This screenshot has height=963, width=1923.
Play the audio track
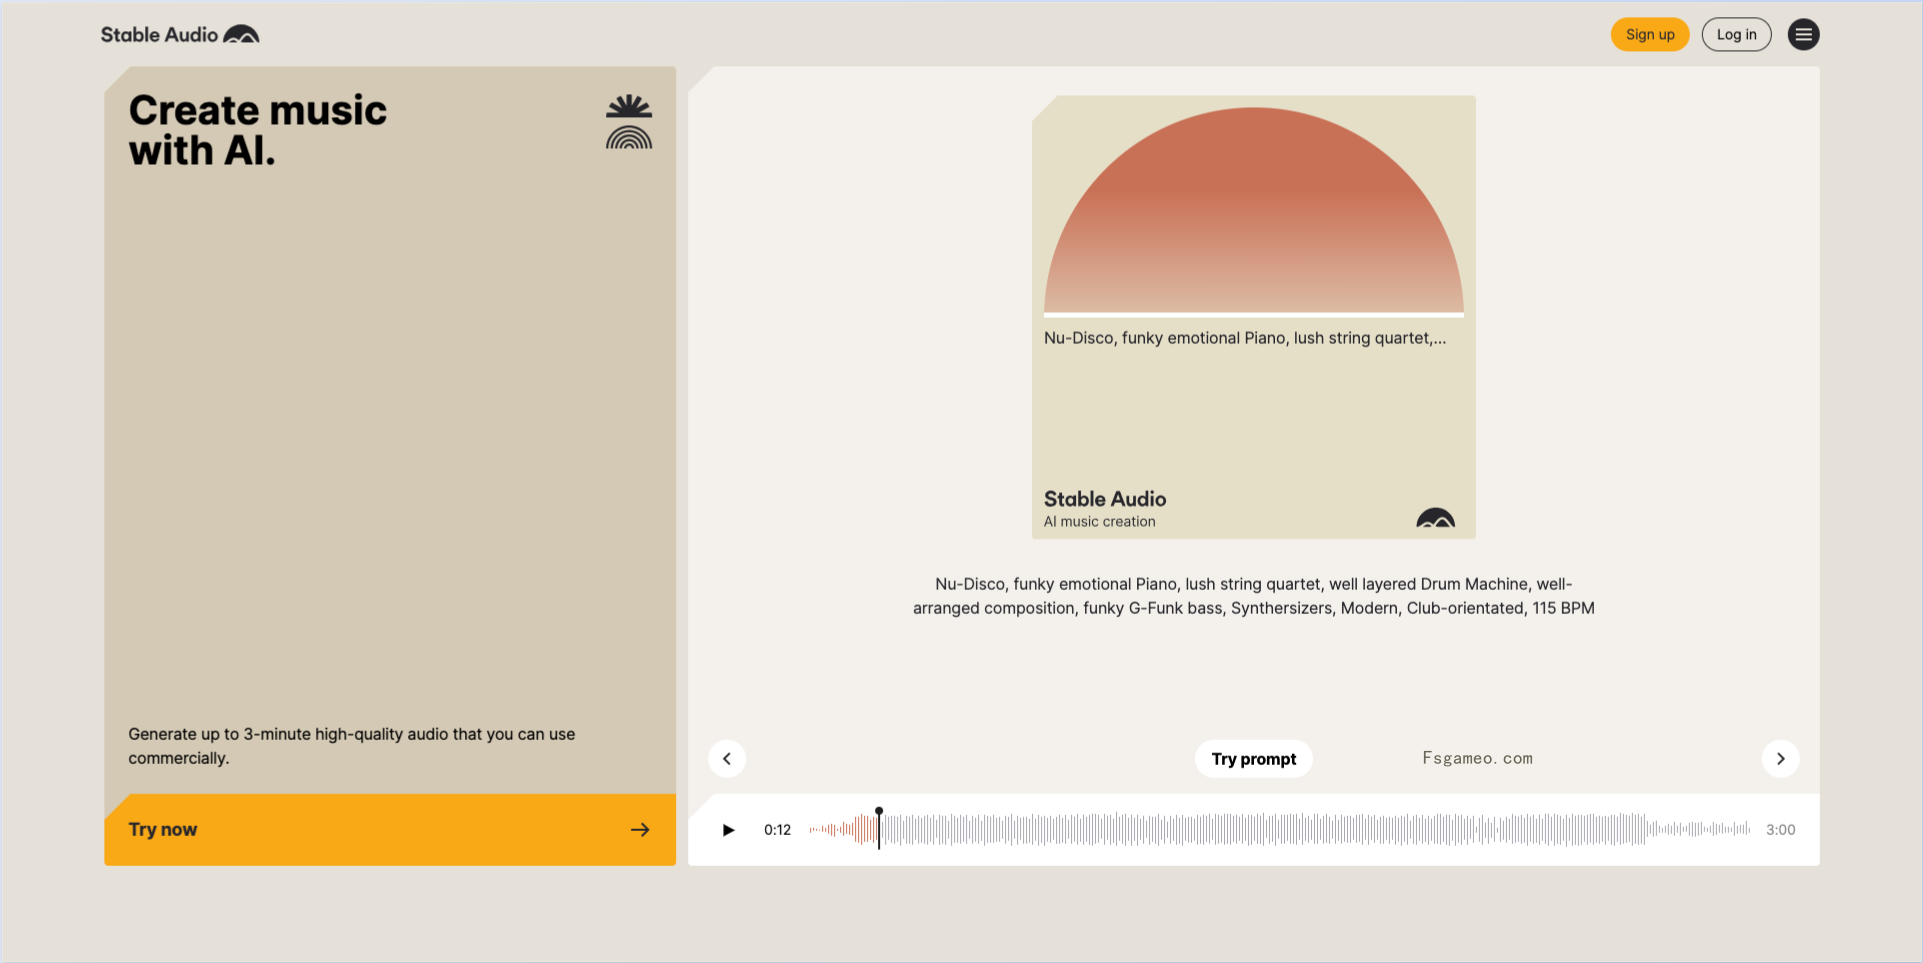728,830
